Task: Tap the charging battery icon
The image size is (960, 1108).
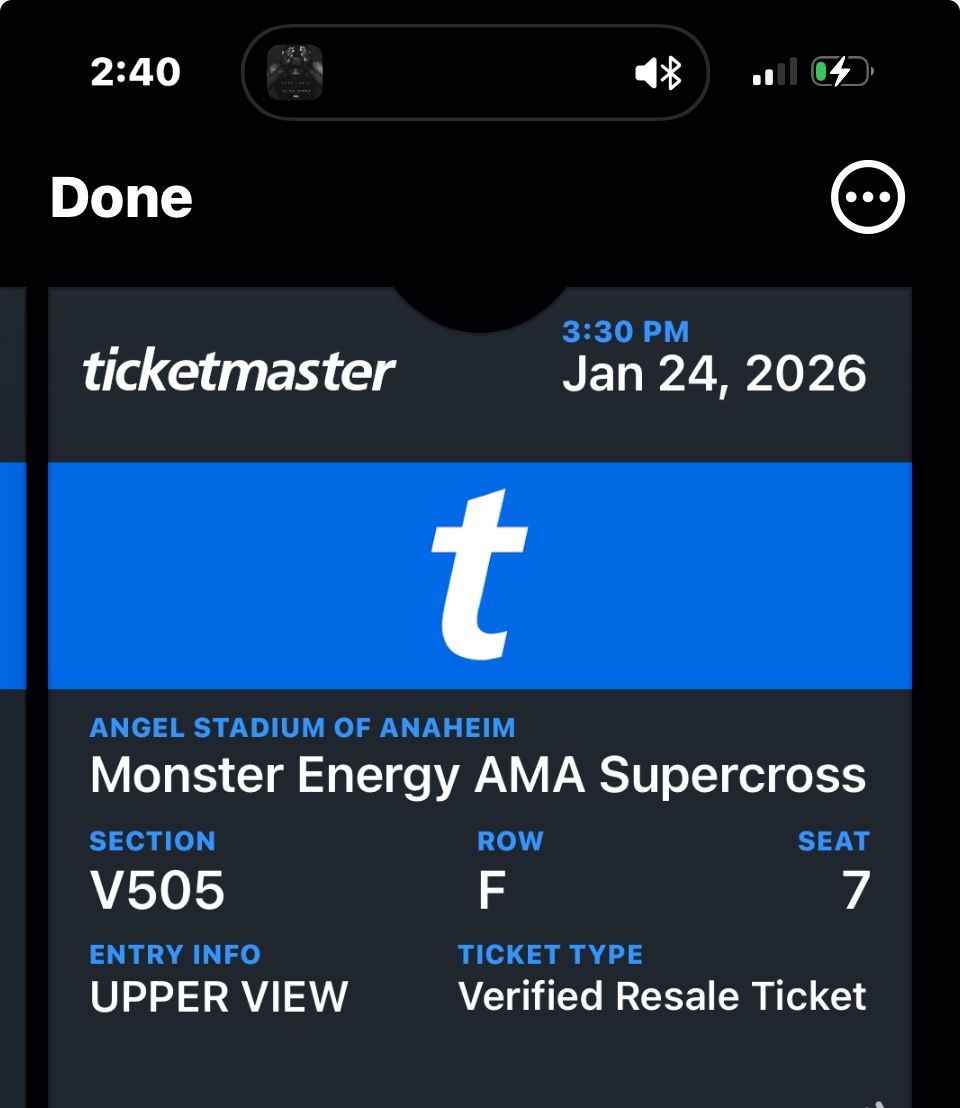Action: coord(842,72)
